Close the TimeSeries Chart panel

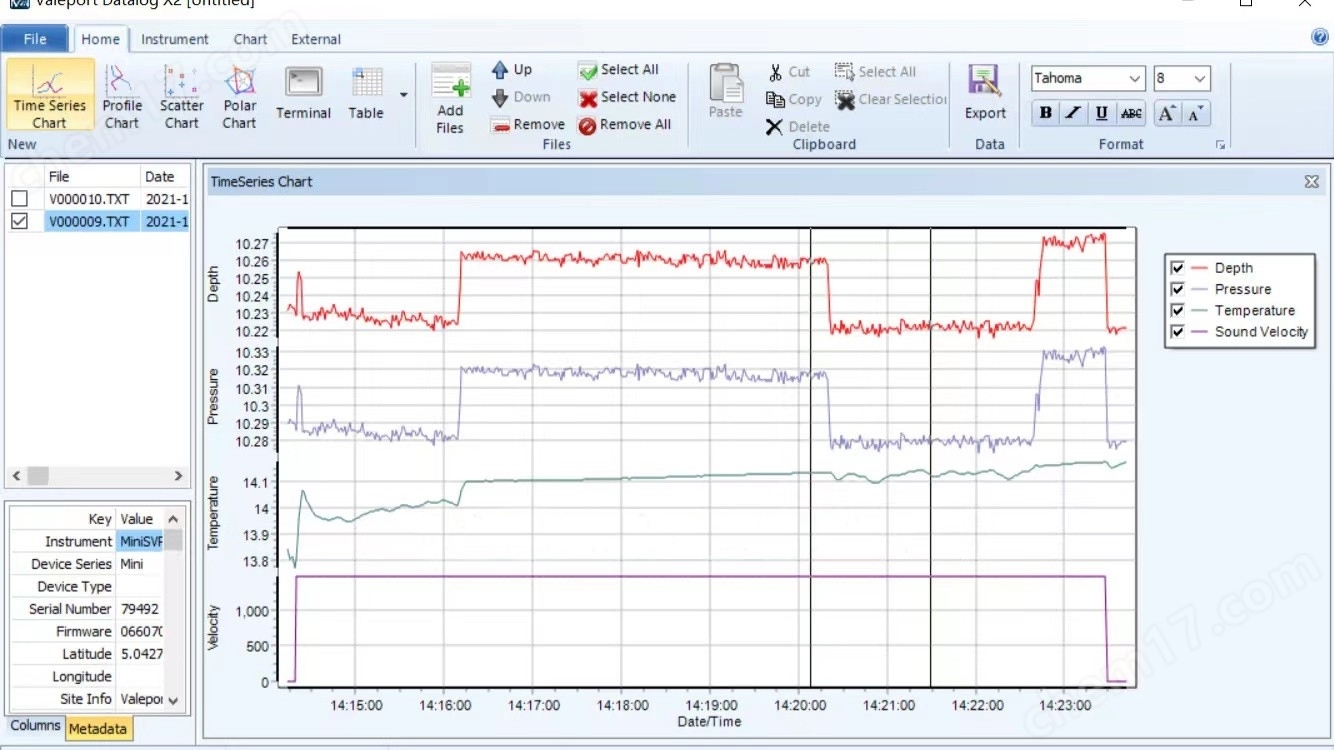coord(1311,182)
